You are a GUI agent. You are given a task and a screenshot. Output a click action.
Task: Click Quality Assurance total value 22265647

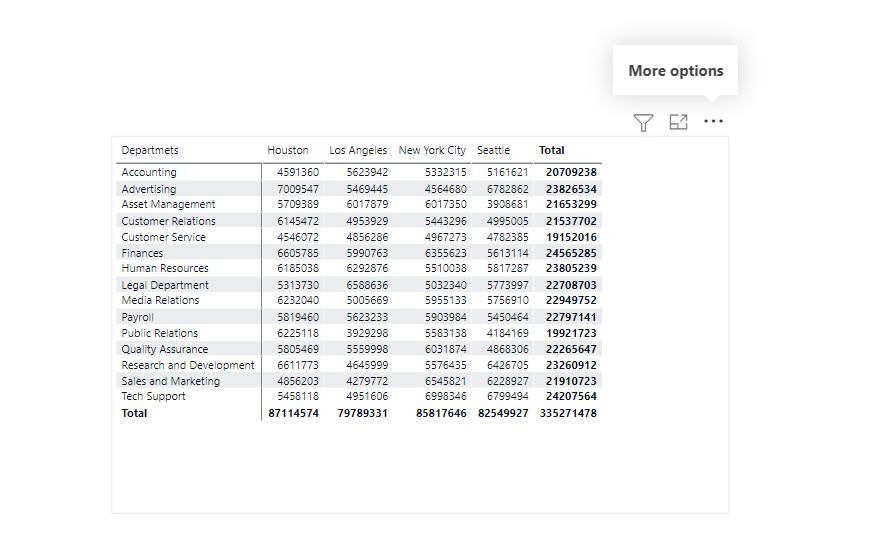pos(571,349)
